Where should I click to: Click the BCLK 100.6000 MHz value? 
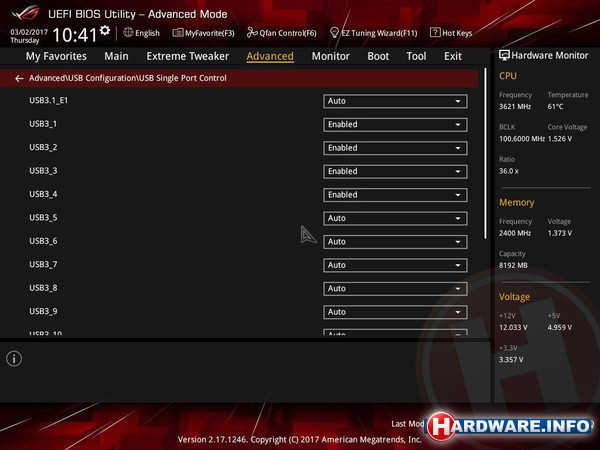522,139
